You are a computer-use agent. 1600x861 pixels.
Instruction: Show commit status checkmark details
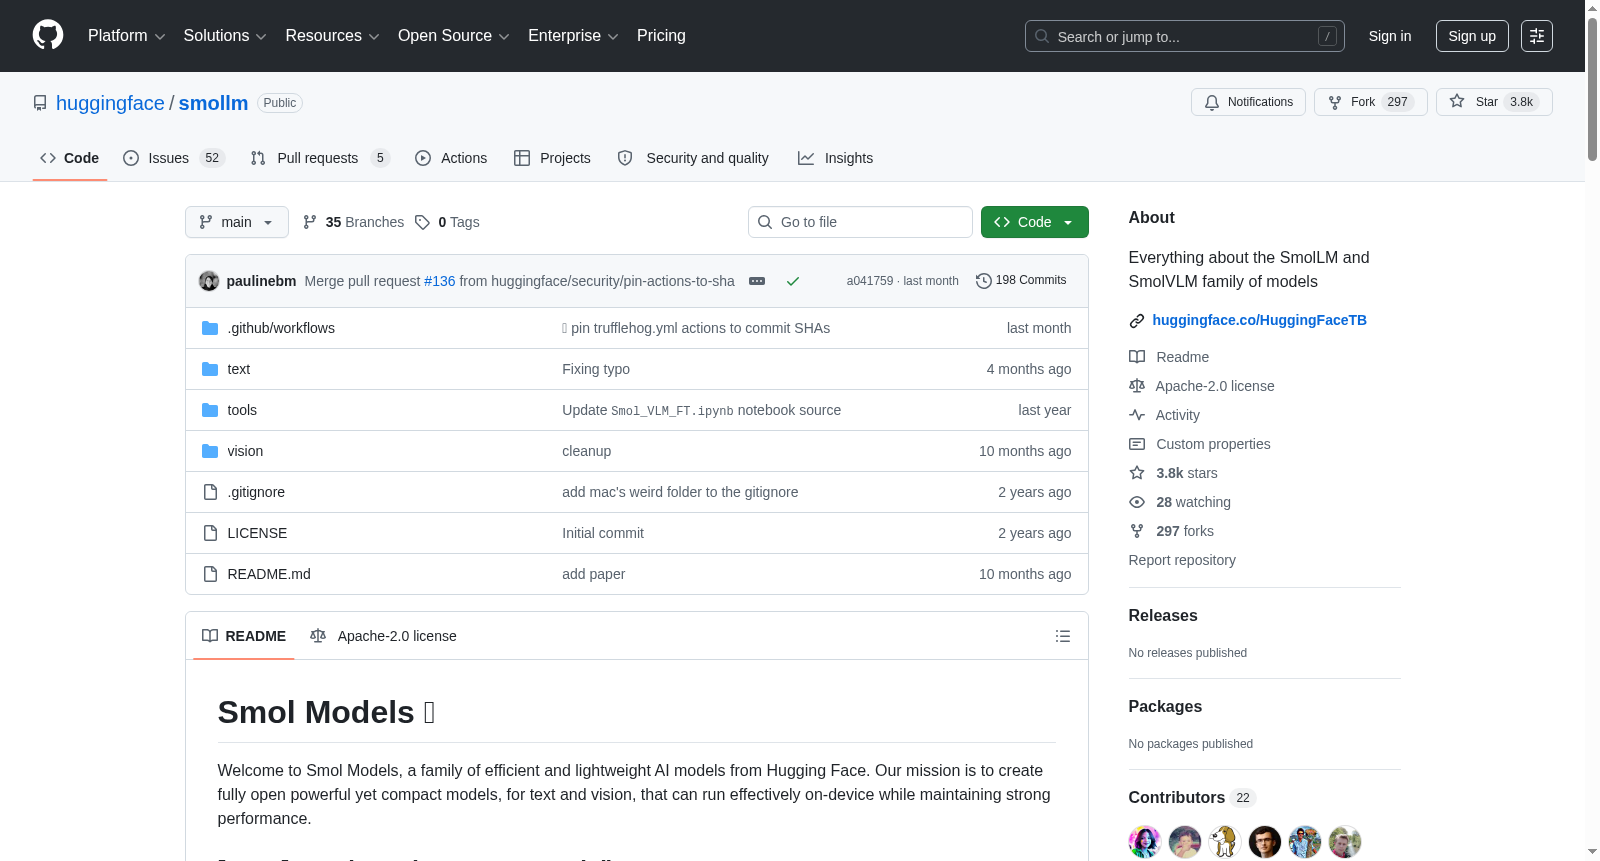793,281
